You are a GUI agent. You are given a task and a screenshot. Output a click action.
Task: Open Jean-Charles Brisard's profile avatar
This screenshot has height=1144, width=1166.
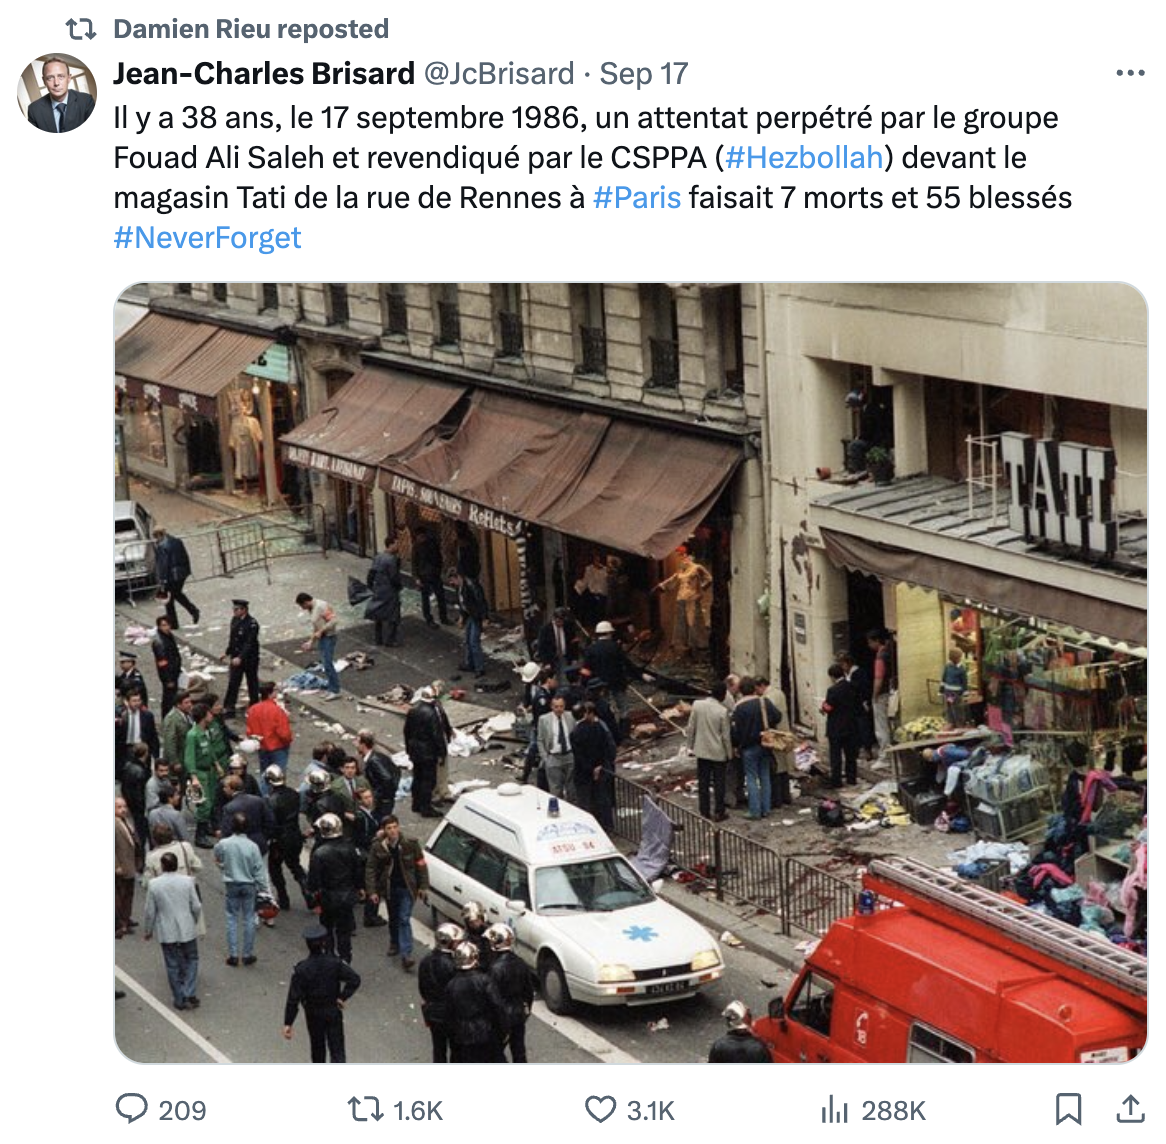pos(57,93)
